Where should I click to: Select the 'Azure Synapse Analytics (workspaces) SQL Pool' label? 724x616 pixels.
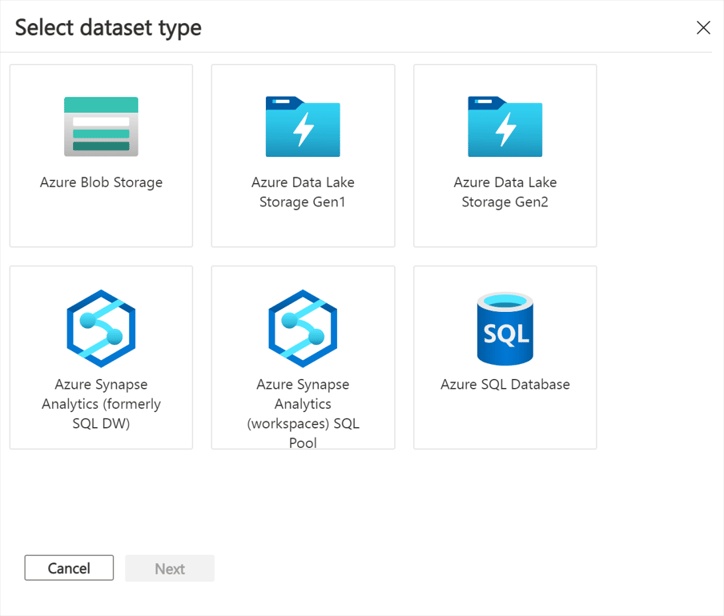pos(303,413)
